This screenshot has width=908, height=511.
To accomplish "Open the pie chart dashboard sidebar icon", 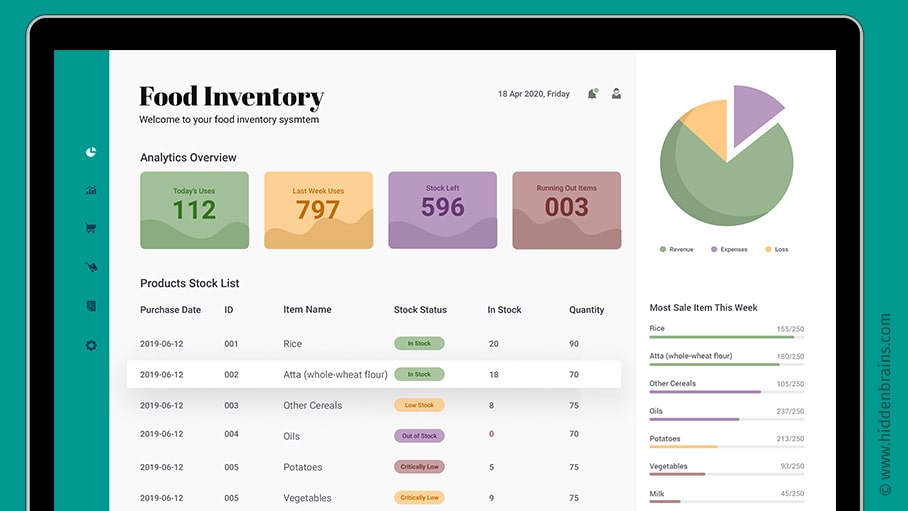I will (x=91, y=152).
